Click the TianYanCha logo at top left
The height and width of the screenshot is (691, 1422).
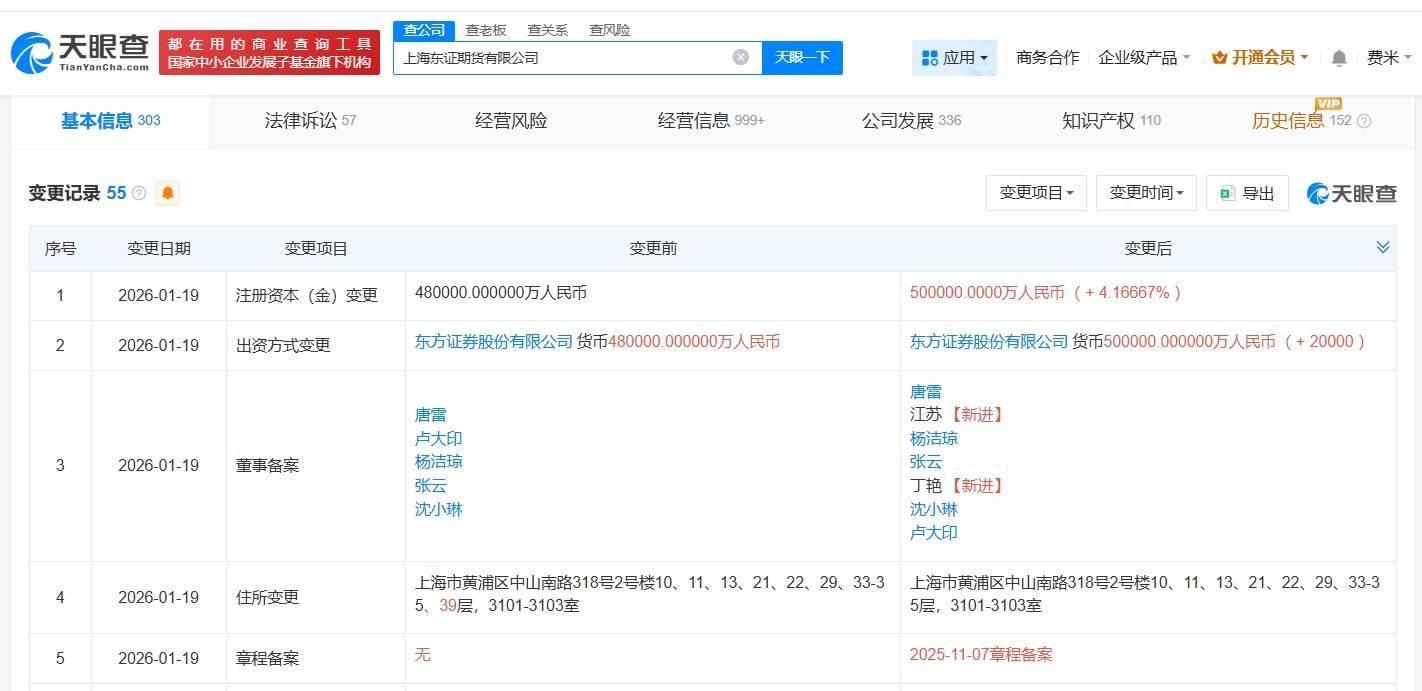[x=79, y=52]
